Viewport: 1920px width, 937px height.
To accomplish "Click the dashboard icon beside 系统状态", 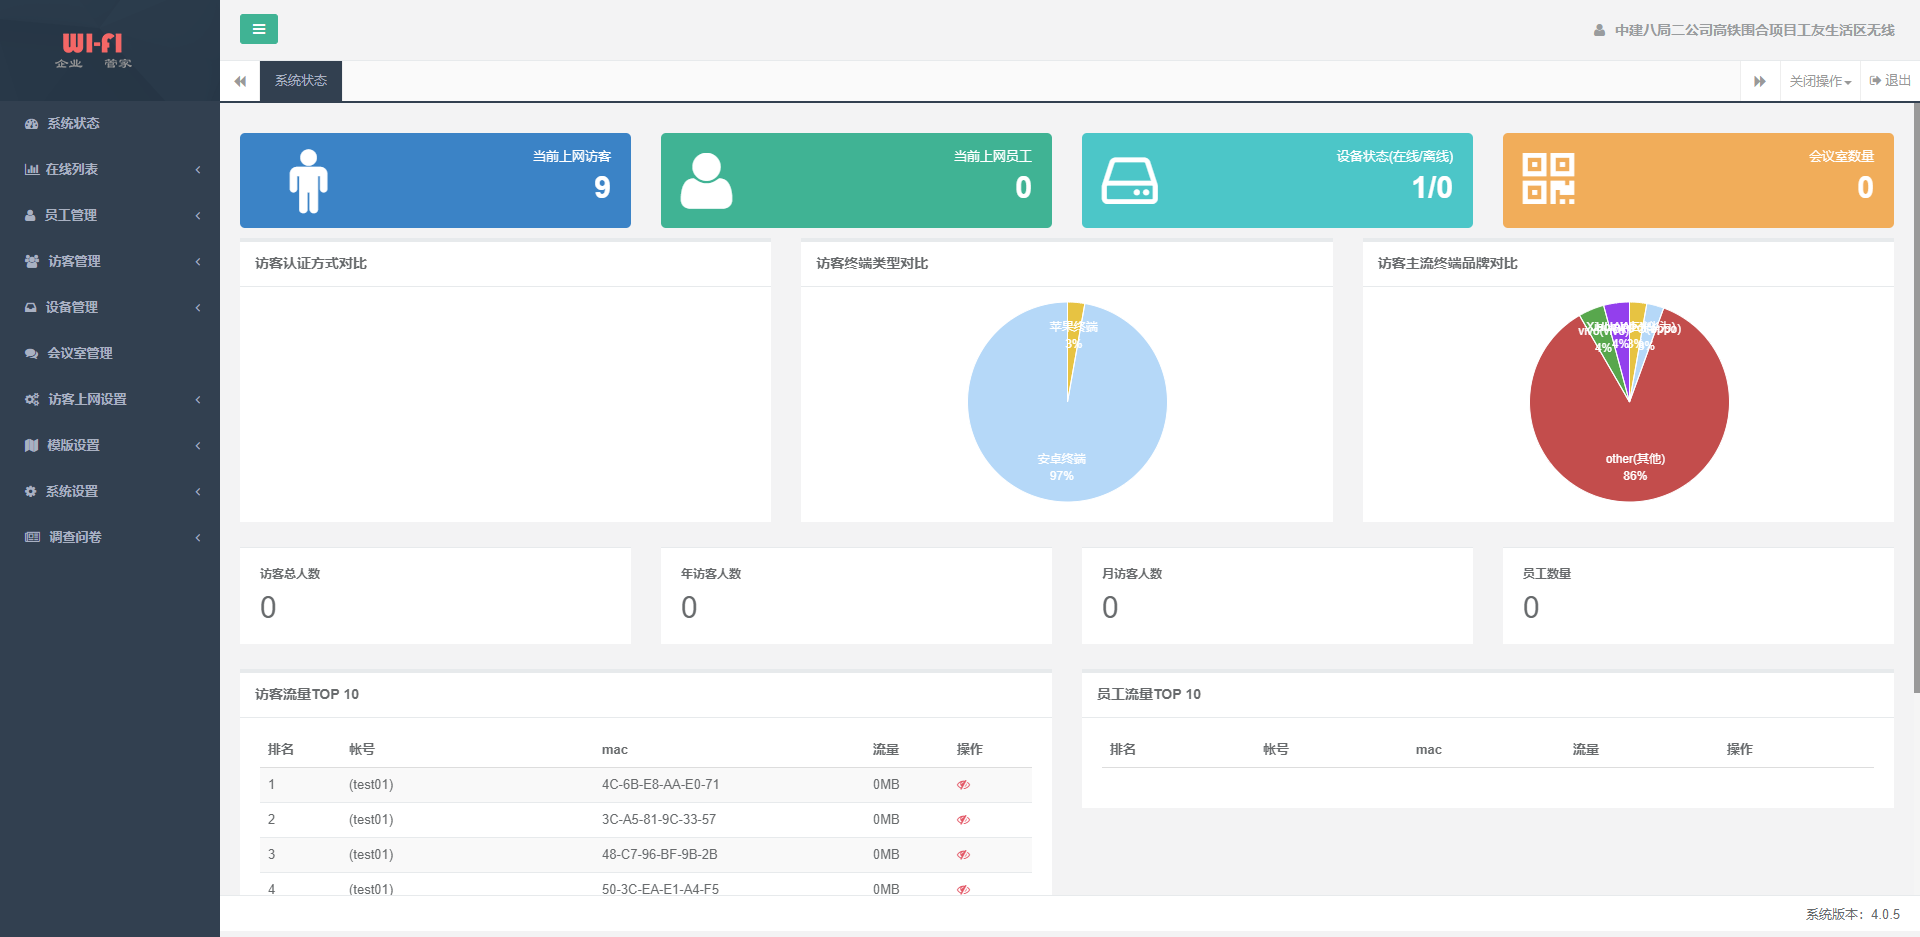I will point(31,124).
